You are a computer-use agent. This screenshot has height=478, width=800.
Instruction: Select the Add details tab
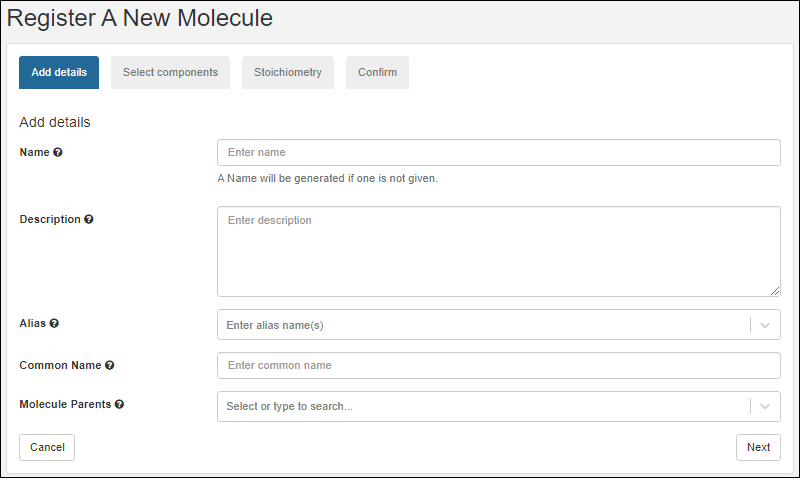coord(59,72)
